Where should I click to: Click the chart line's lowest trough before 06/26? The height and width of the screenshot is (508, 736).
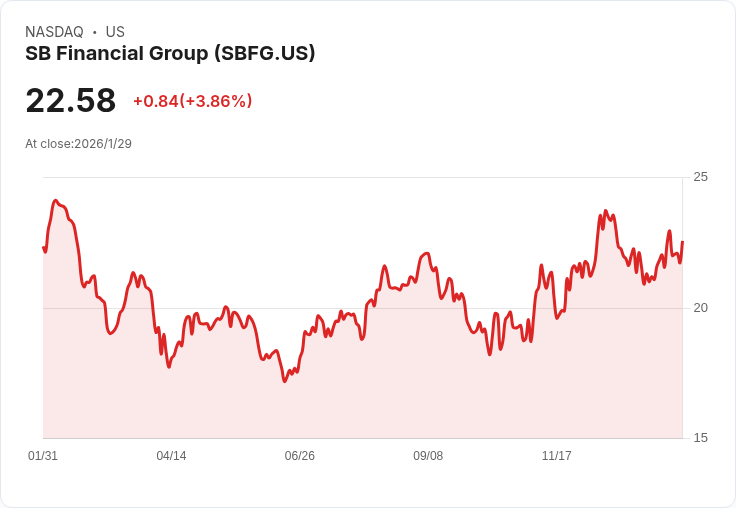tap(285, 381)
